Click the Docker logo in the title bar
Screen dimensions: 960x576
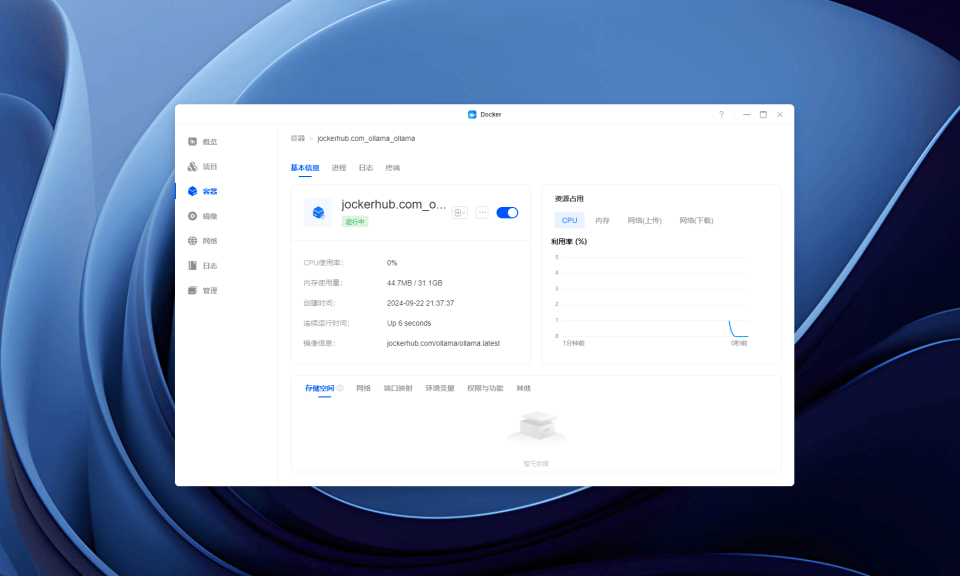[472, 114]
